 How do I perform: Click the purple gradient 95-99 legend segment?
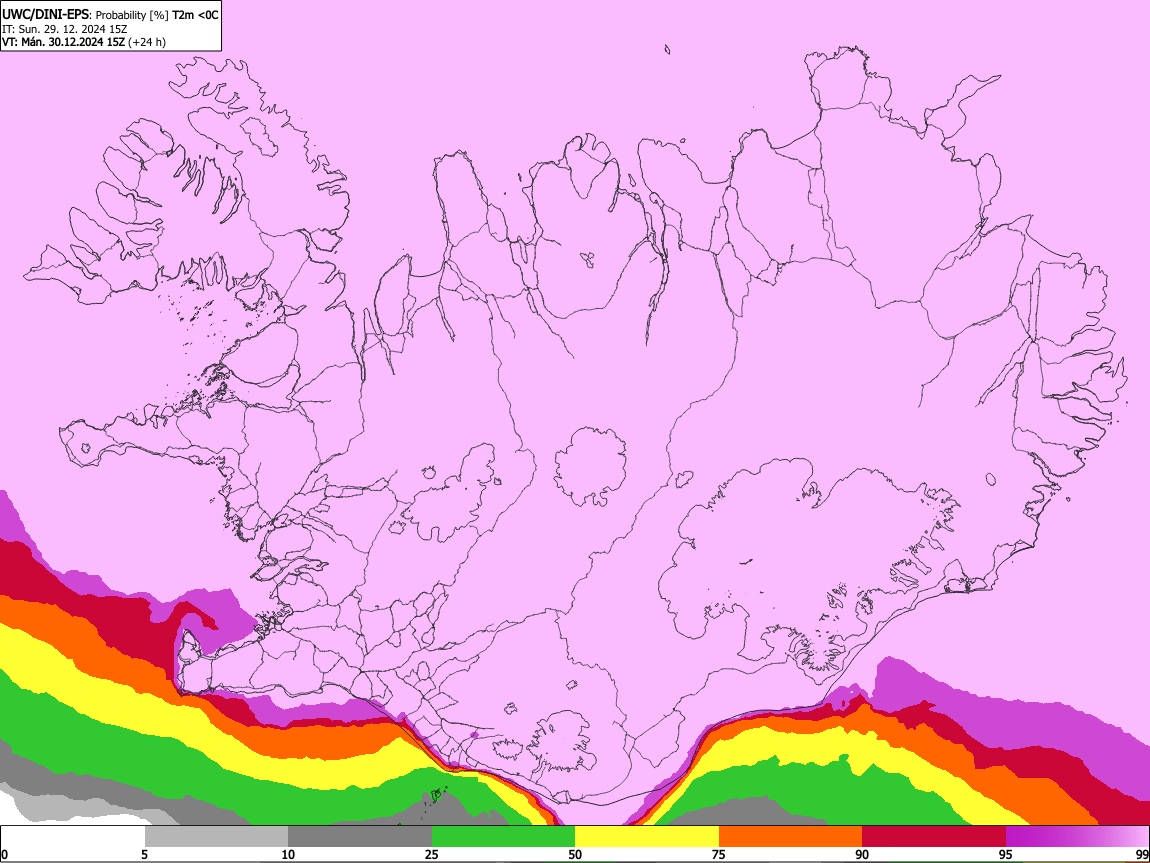point(1077,836)
